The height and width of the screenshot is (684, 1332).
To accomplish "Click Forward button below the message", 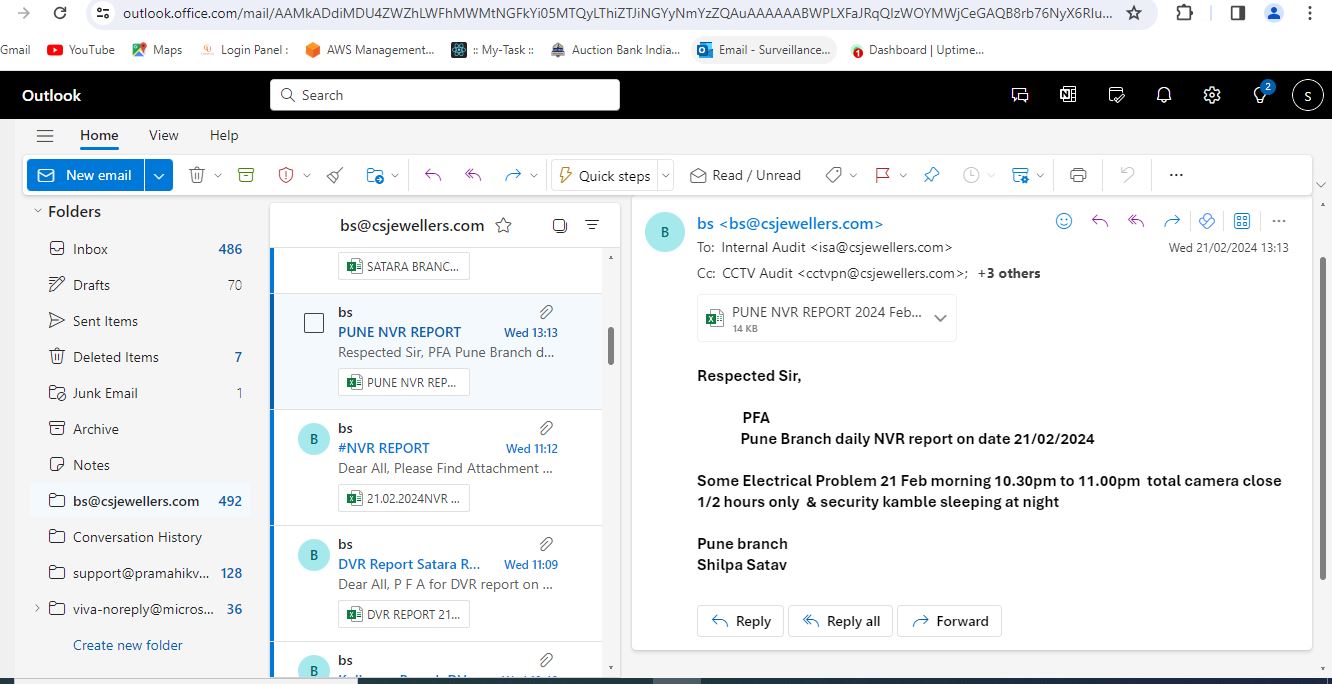I will tap(949, 621).
